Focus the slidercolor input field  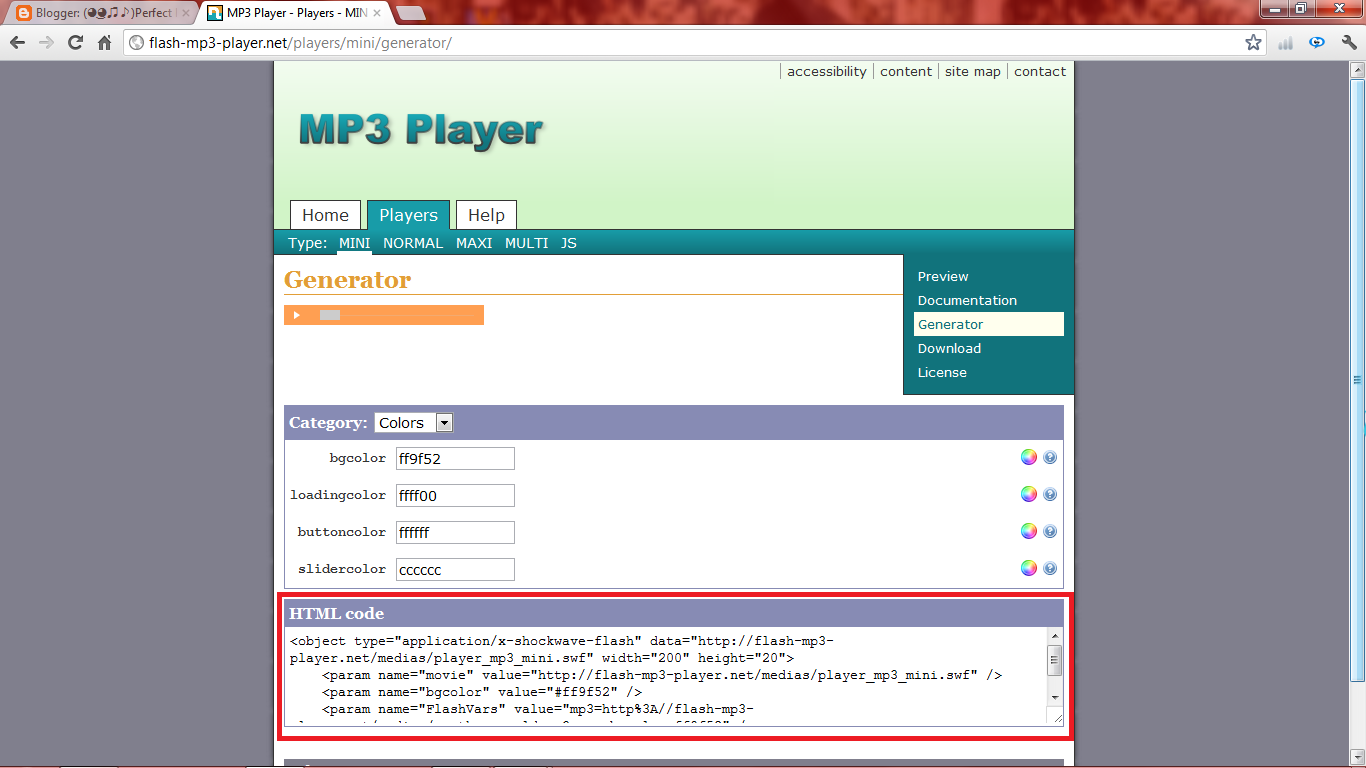point(455,569)
